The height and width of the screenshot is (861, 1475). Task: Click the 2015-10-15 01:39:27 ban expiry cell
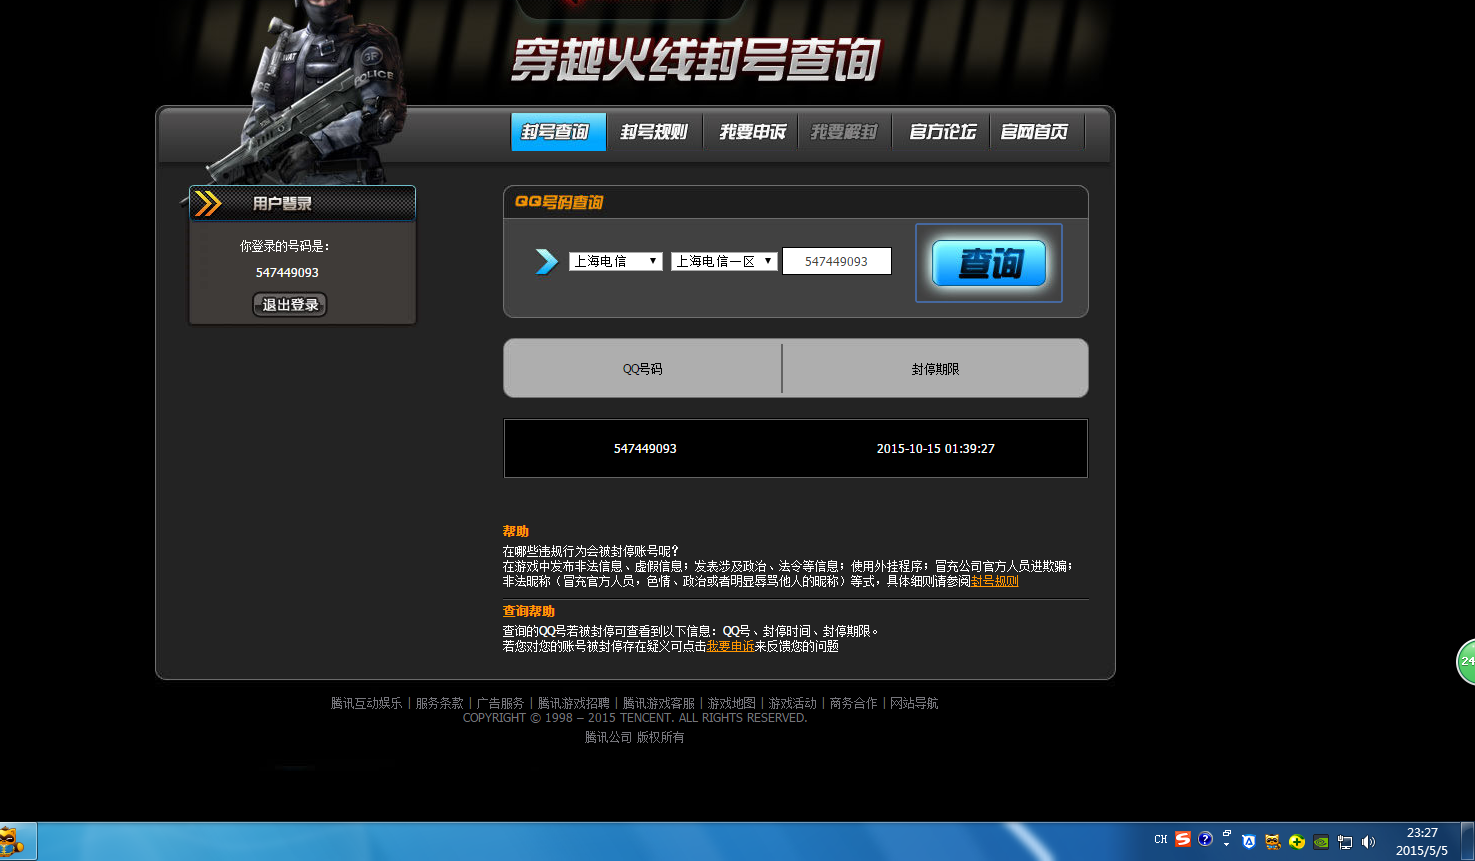tap(935, 449)
